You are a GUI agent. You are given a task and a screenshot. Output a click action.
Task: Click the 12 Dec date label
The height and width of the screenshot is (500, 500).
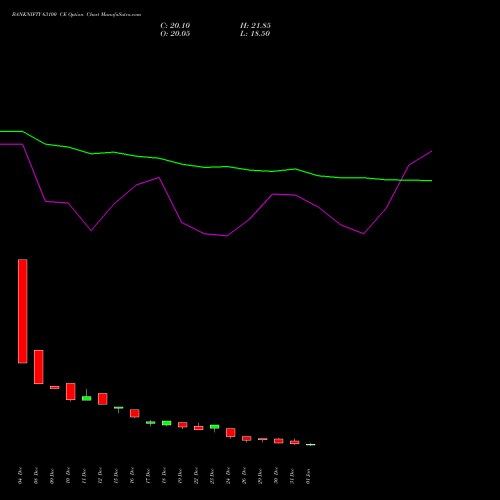100,476
